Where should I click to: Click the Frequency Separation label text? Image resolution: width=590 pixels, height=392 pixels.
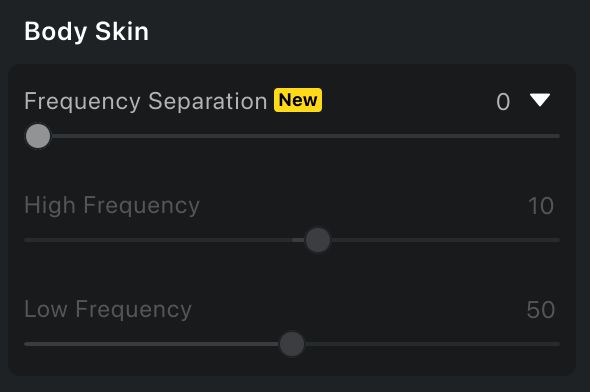pyautogui.click(x=146, y=101)
